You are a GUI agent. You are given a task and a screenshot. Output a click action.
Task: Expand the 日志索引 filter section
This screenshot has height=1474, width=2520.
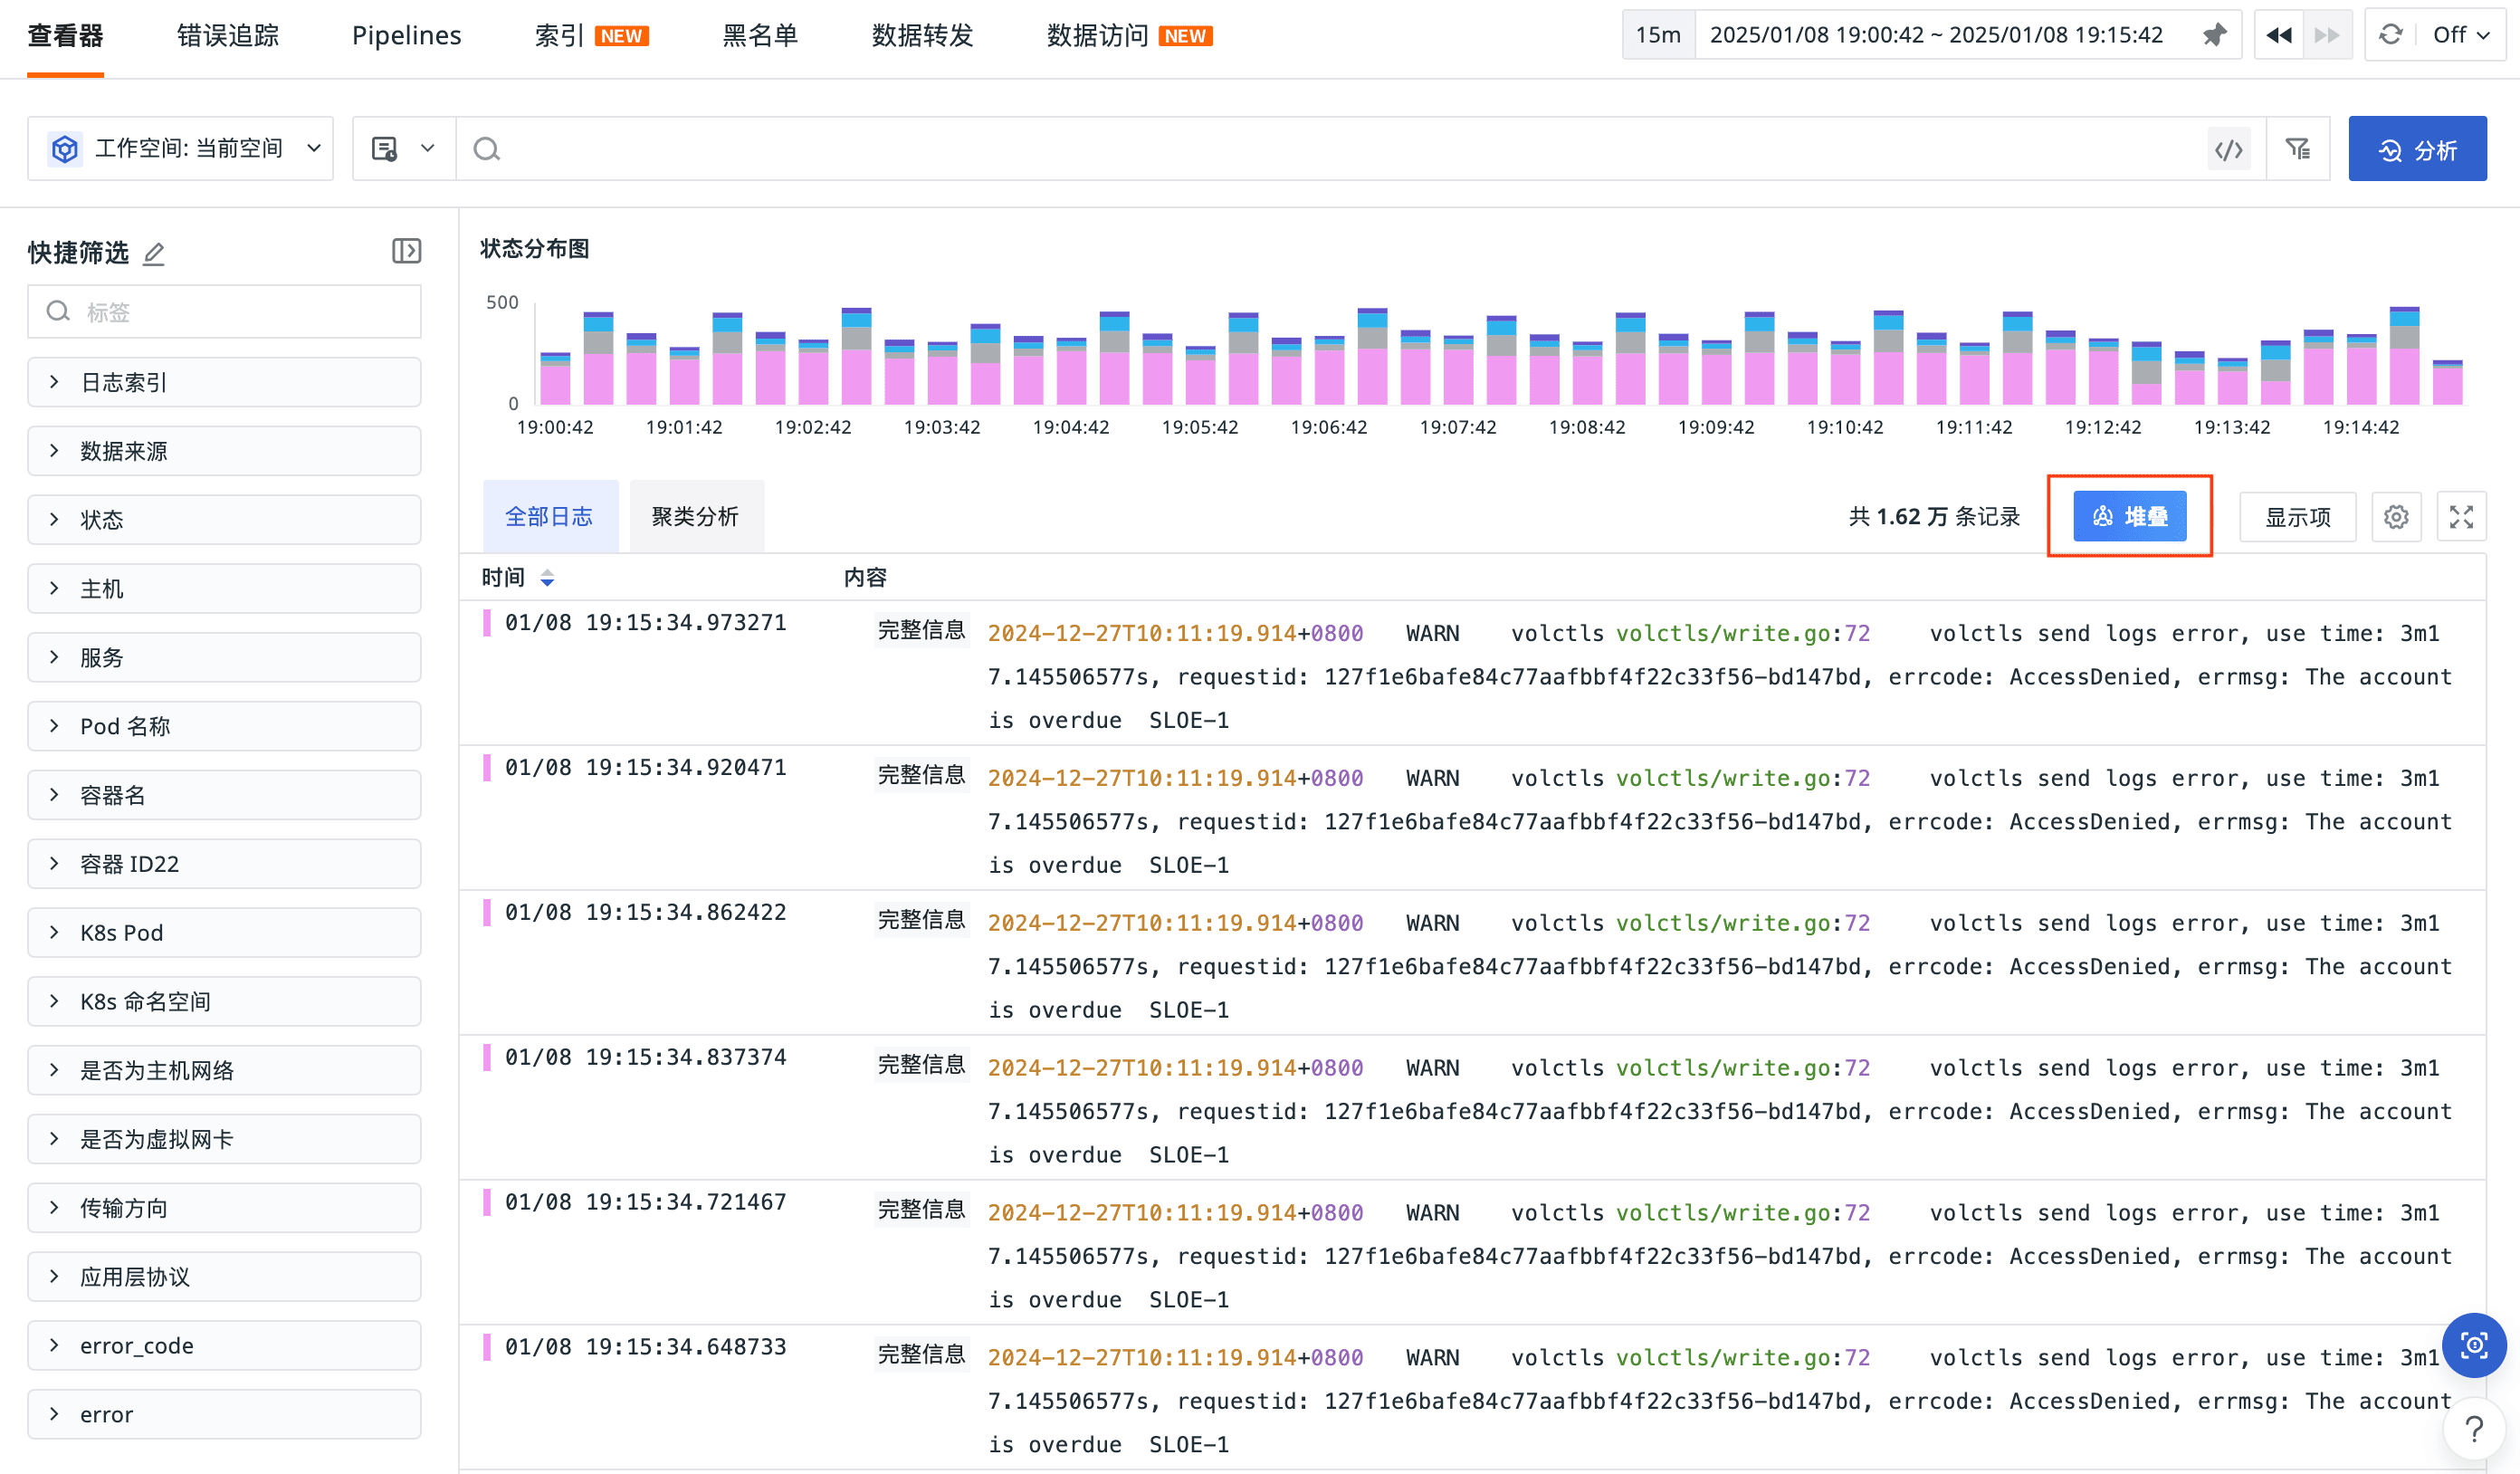pyautogui.click(x=224, y=382)
